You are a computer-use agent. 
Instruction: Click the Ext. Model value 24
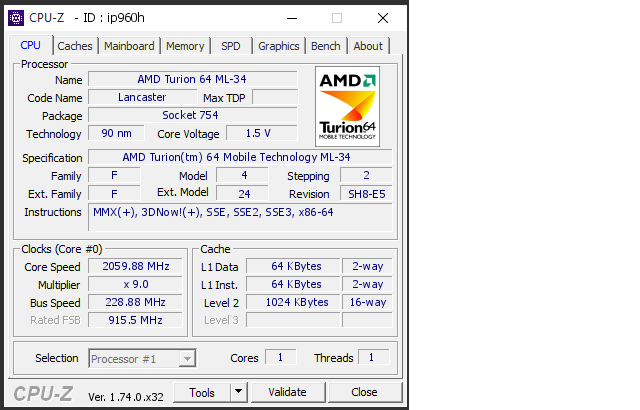(242, 193)
